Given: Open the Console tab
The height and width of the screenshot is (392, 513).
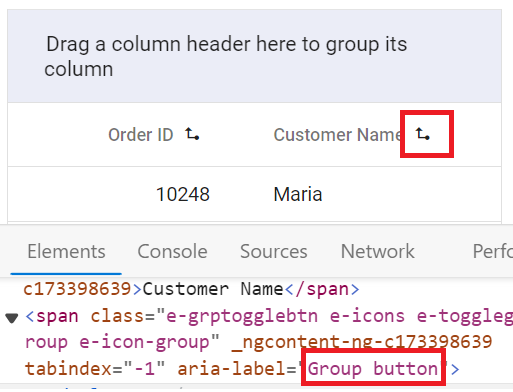Looking at the screenshot, I should coord(172,251).
